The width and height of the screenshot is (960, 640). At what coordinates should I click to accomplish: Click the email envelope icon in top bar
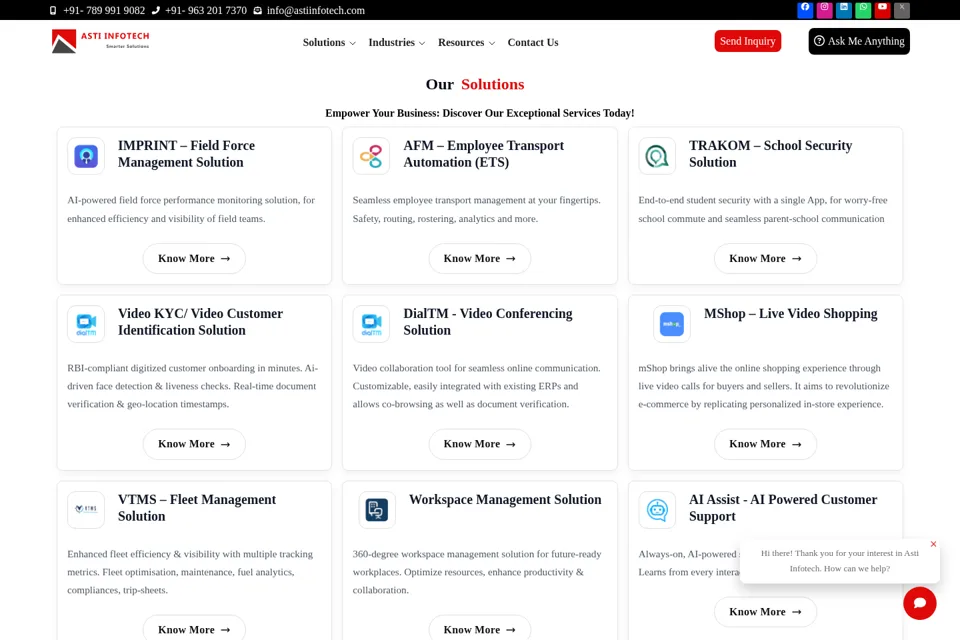point(258,10)
